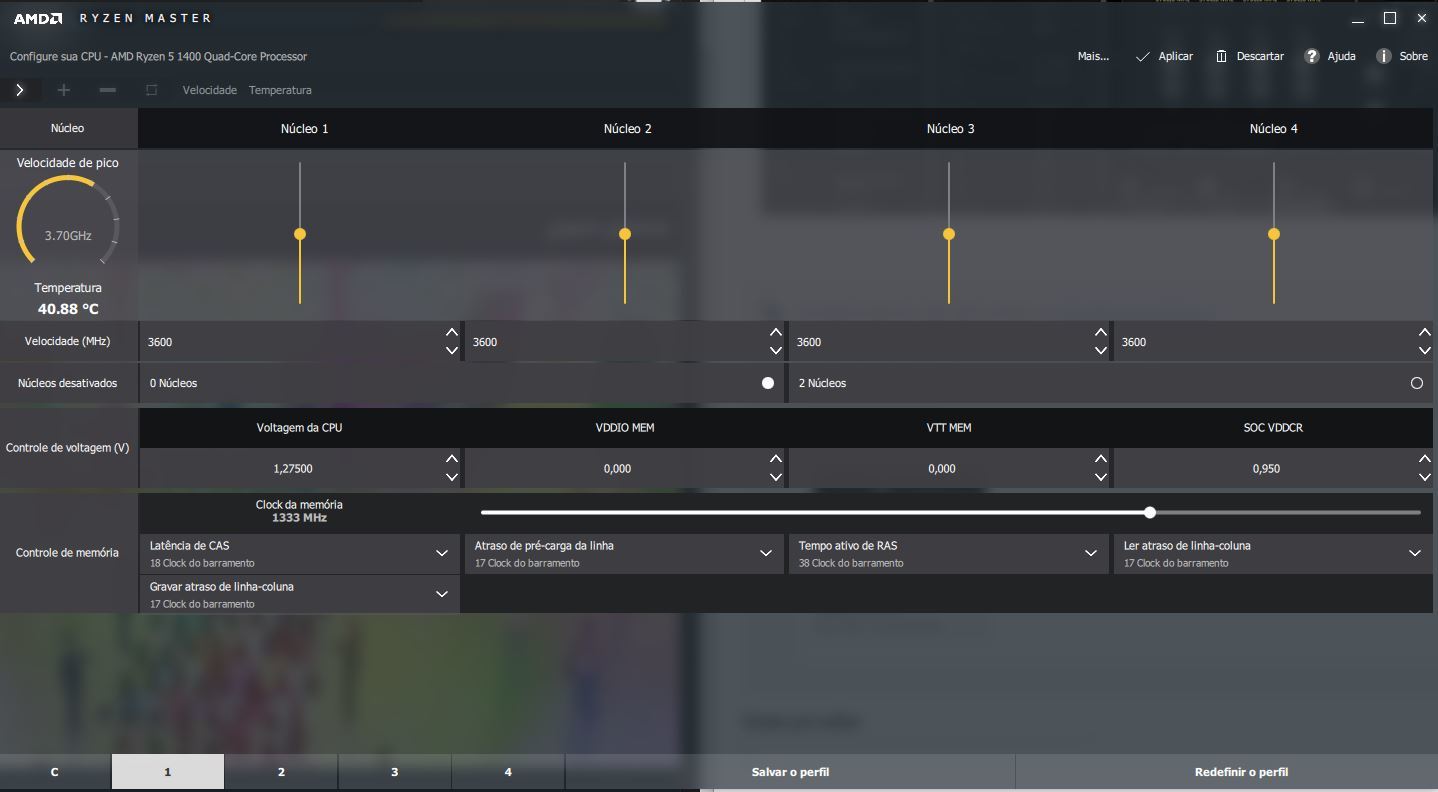The height and width of the screenshot is (792, 1438).
Task: Click the Núcleo 2 speed slider handle
Action: tap(625, 234)
